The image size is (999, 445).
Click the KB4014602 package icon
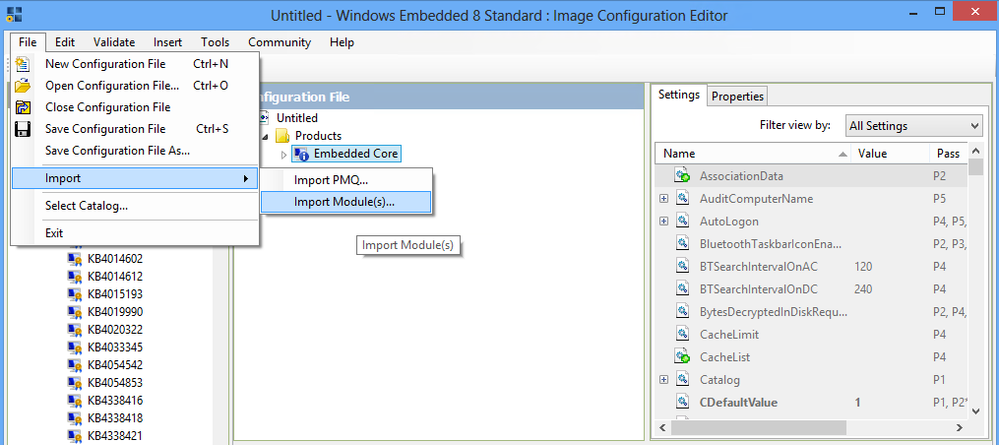75,259
